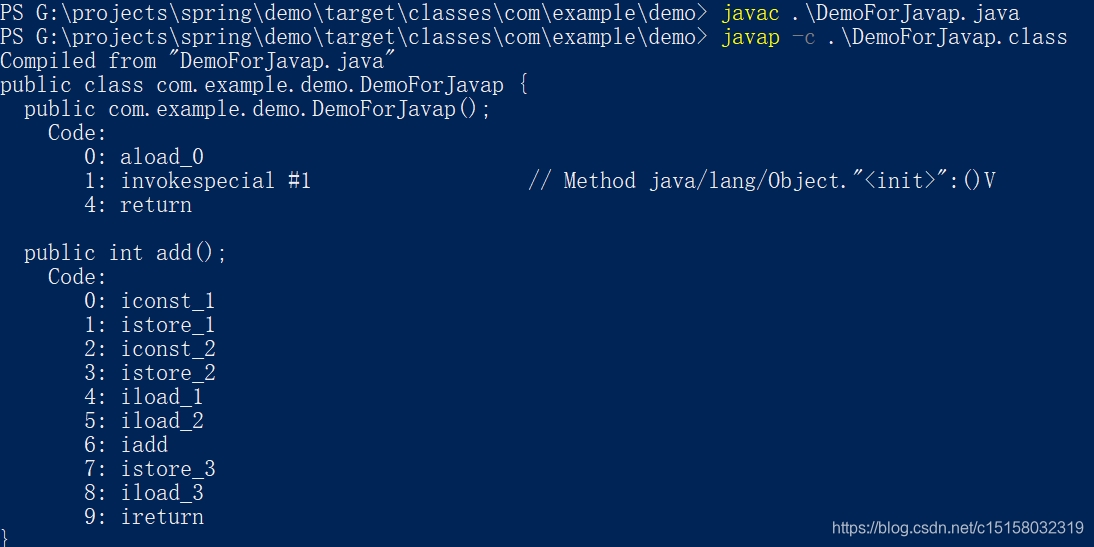Click .\DemoForJavap.java argument on first line
The image size is (1094, 547).
click(906, 13)
